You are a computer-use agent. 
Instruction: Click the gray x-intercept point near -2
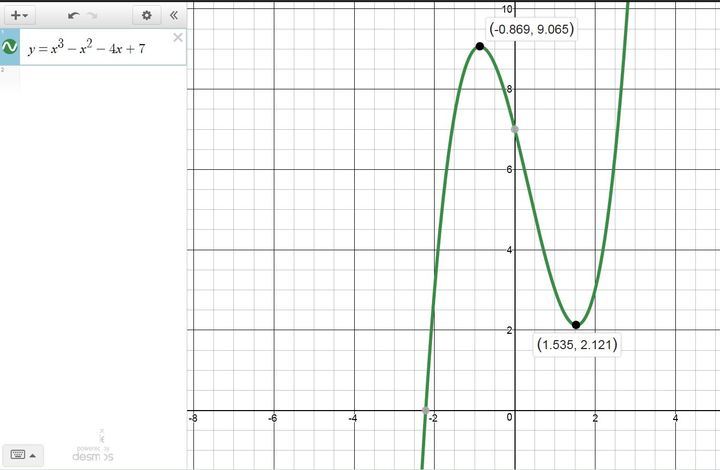tap(426, 410)
